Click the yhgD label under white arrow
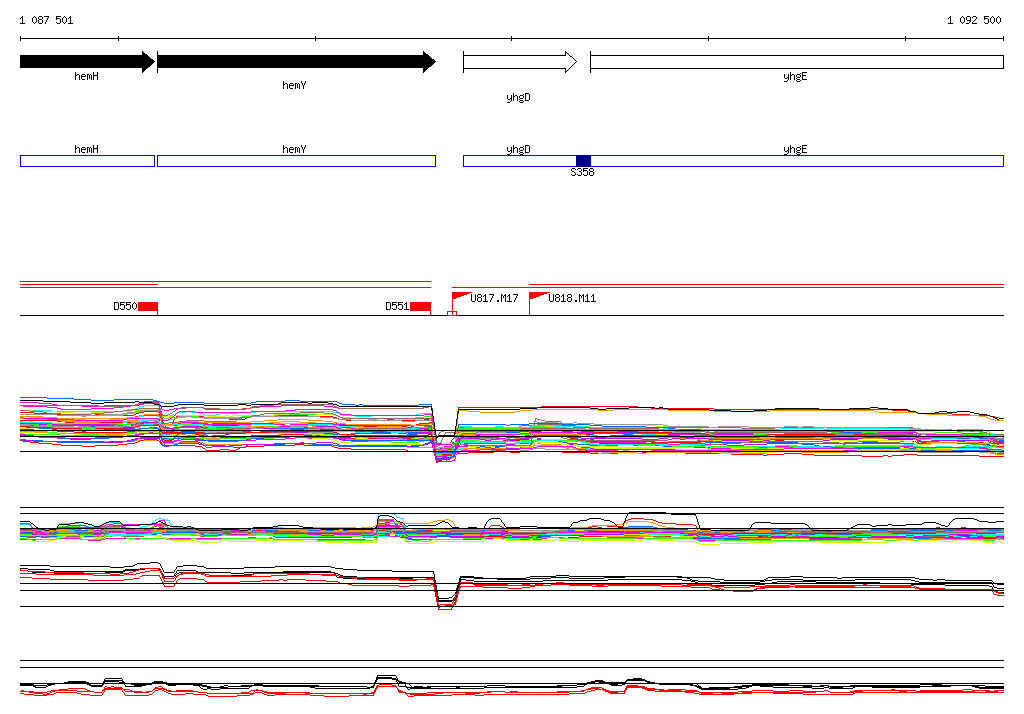Viewport: 1024px width, 714px height. click(519, 97)
